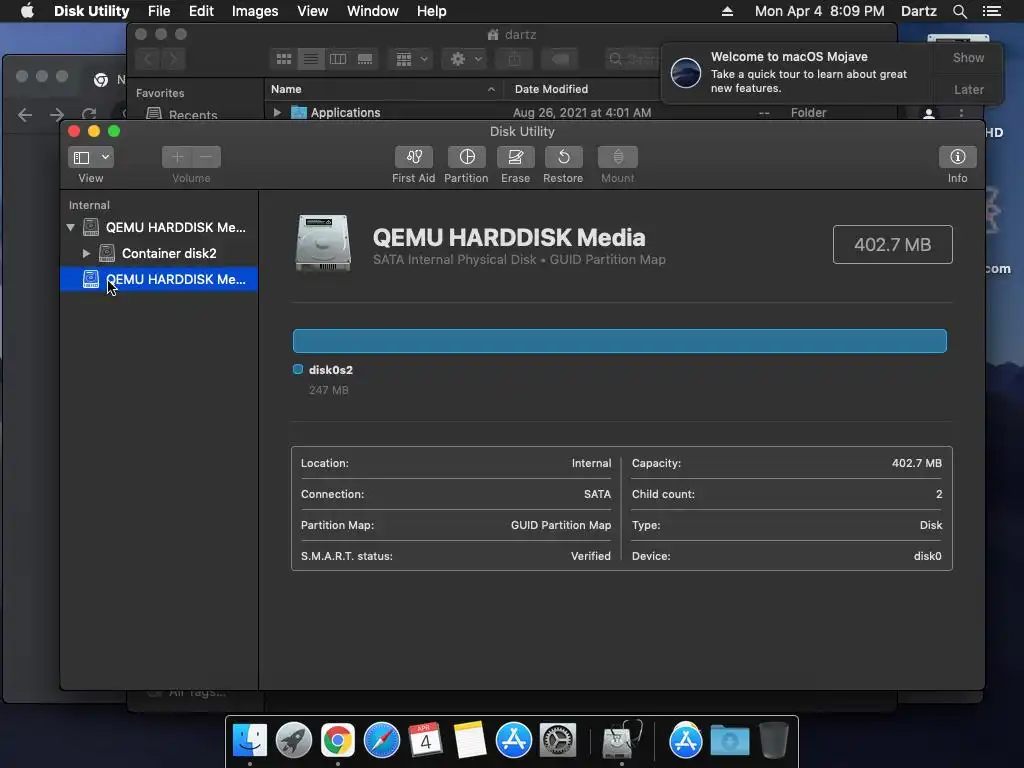Click the Erase toolbar icon
1024x768 pixels.
(515, 157)
